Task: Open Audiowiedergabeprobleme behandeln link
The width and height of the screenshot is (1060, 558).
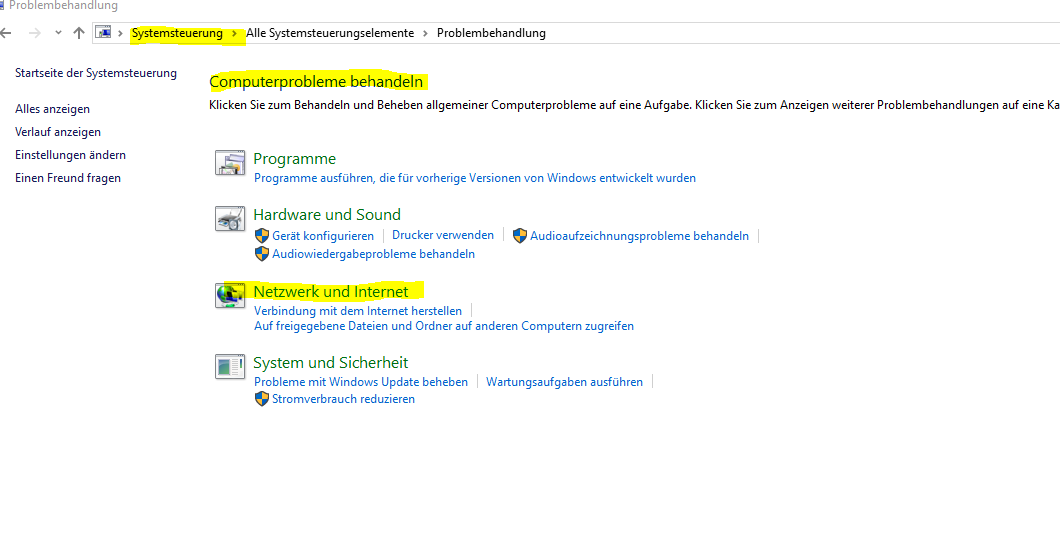Action: click(x=373, y=254)
